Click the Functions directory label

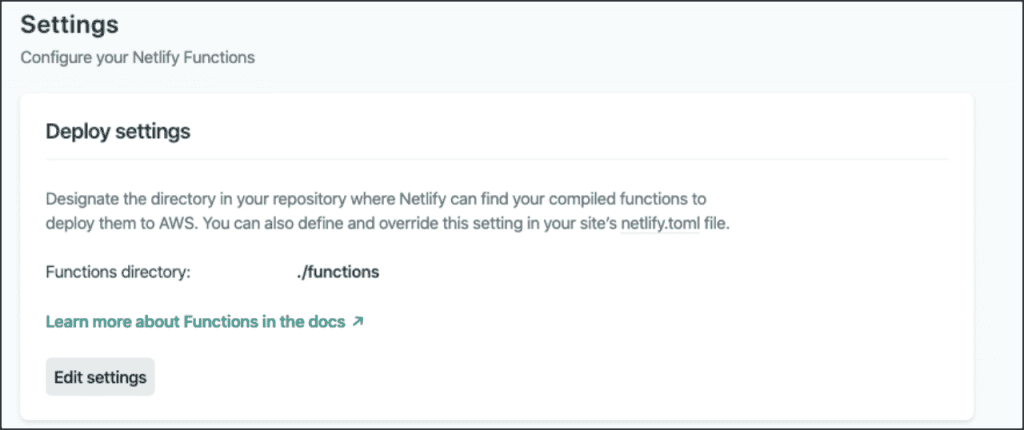118,272
